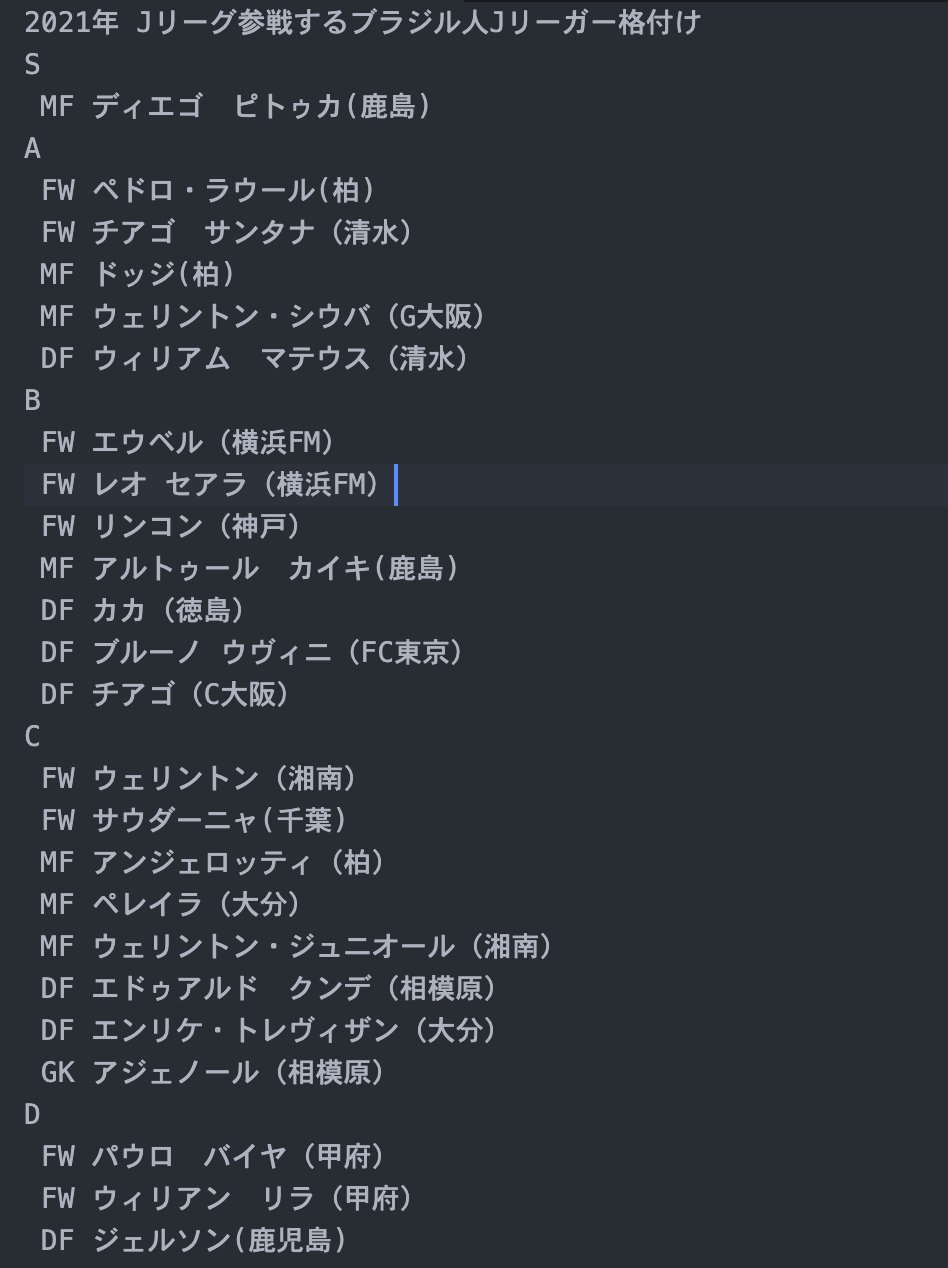Click the GK アジェノール(相模原) line
The image size is (948, 1268).
click(x=213, y=1072)
